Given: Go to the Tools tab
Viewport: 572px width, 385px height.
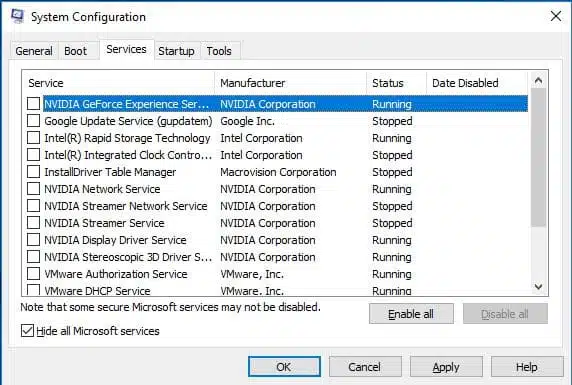Looking at the screenshot, I should coord(219,51).
